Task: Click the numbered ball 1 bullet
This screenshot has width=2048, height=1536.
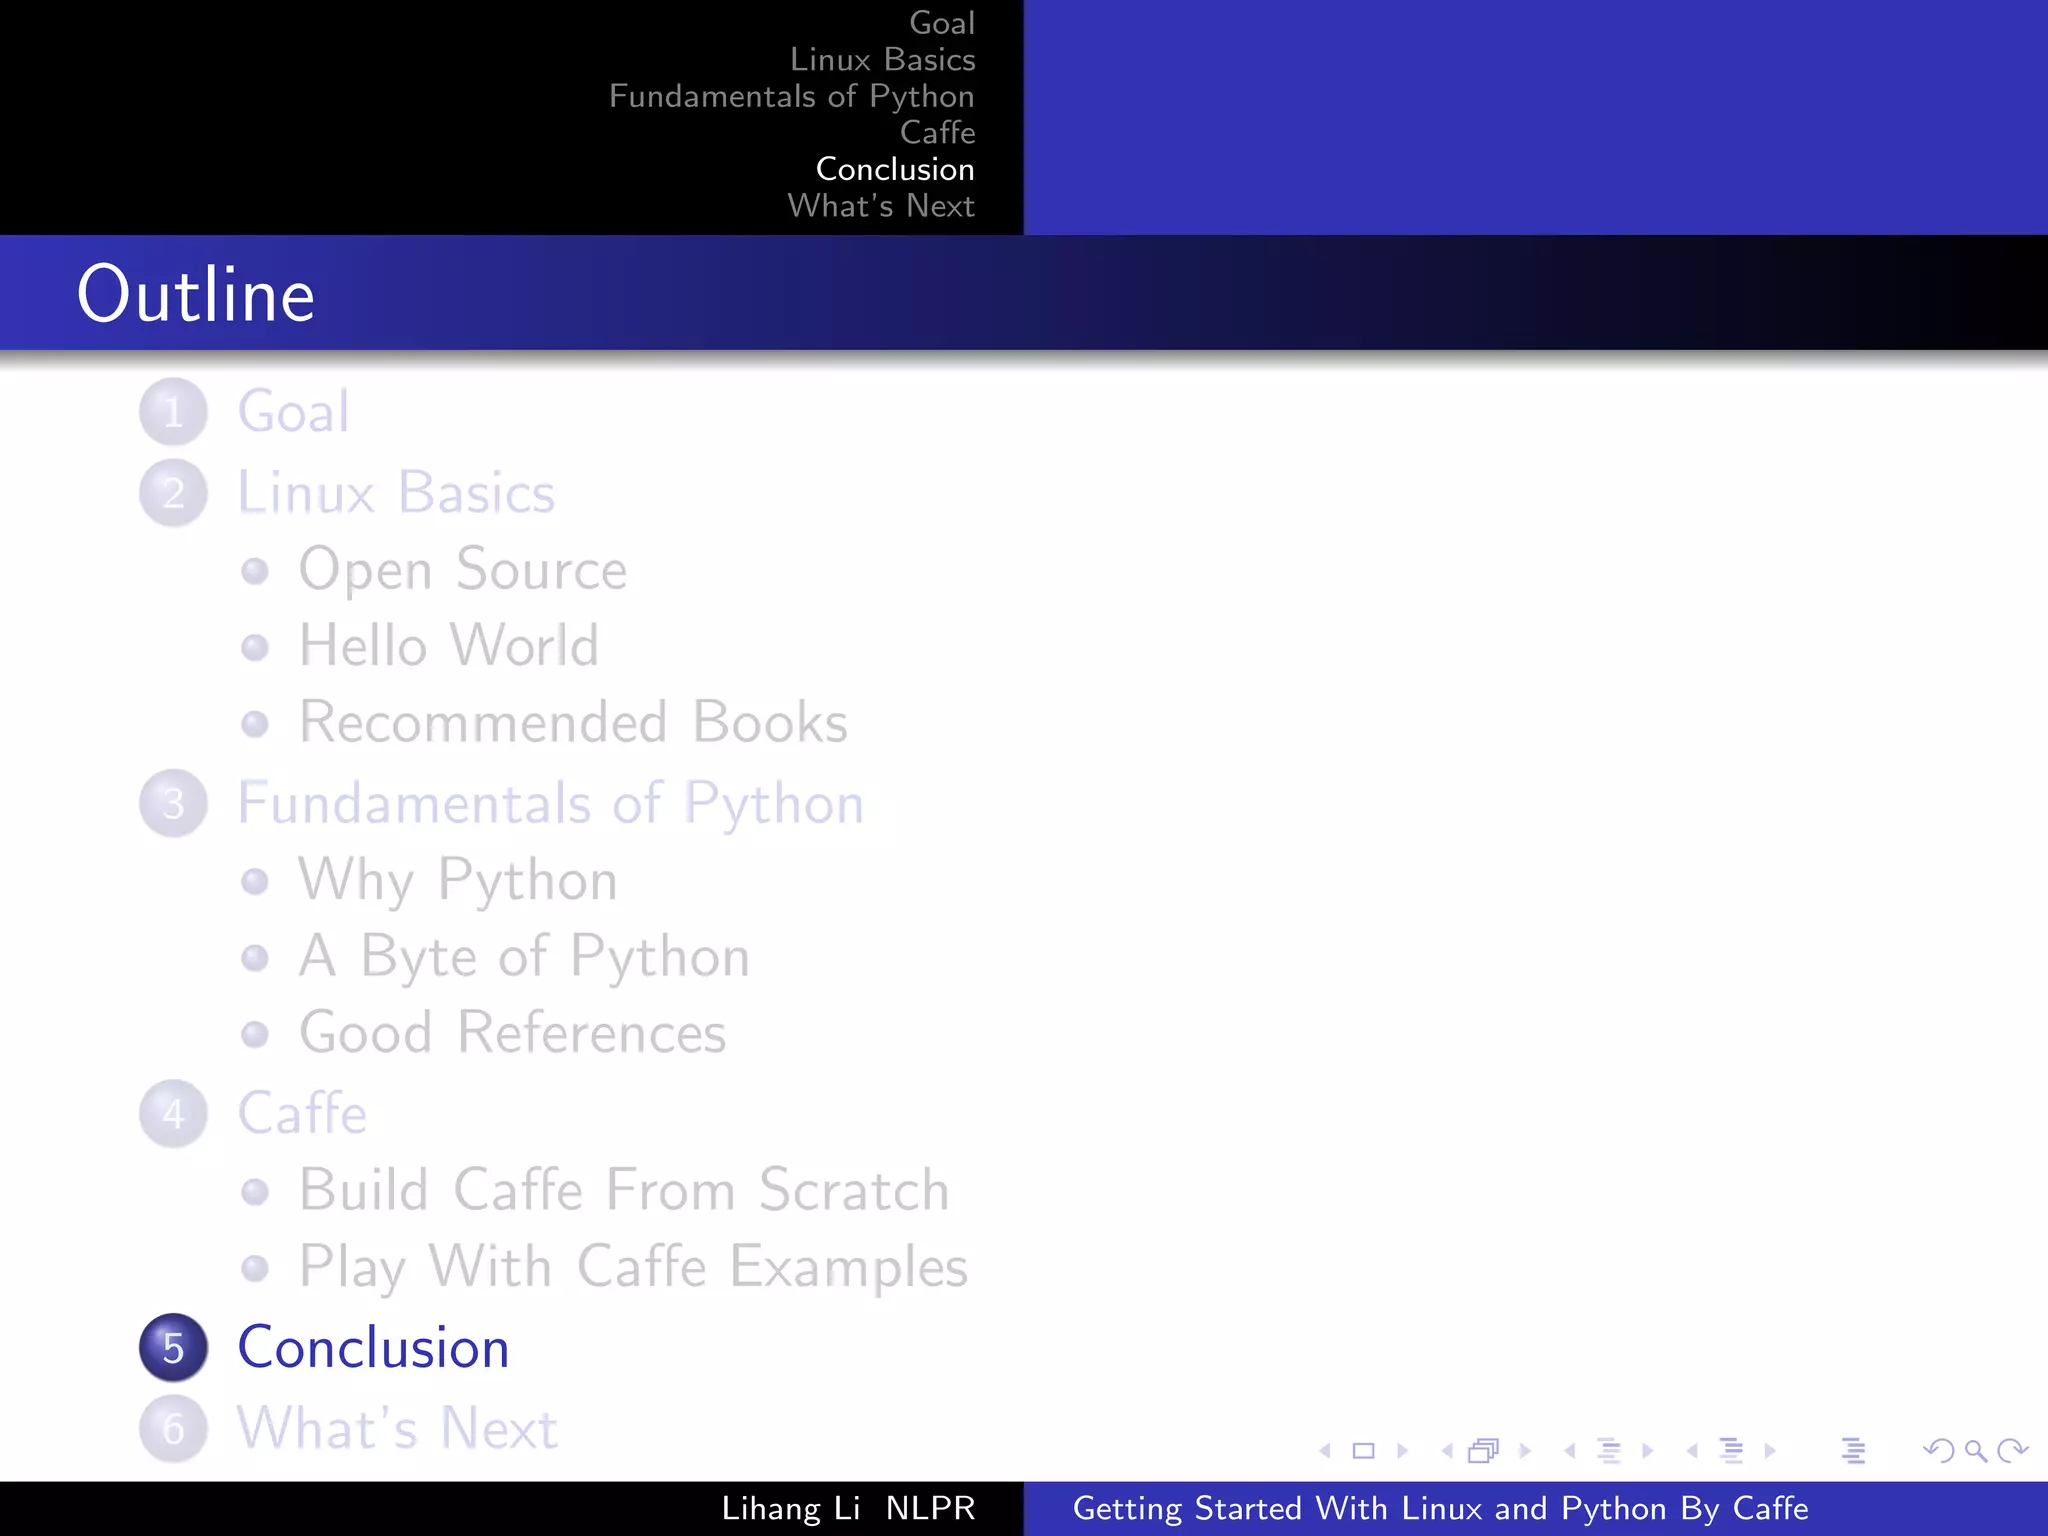Action: coord(173,412)
